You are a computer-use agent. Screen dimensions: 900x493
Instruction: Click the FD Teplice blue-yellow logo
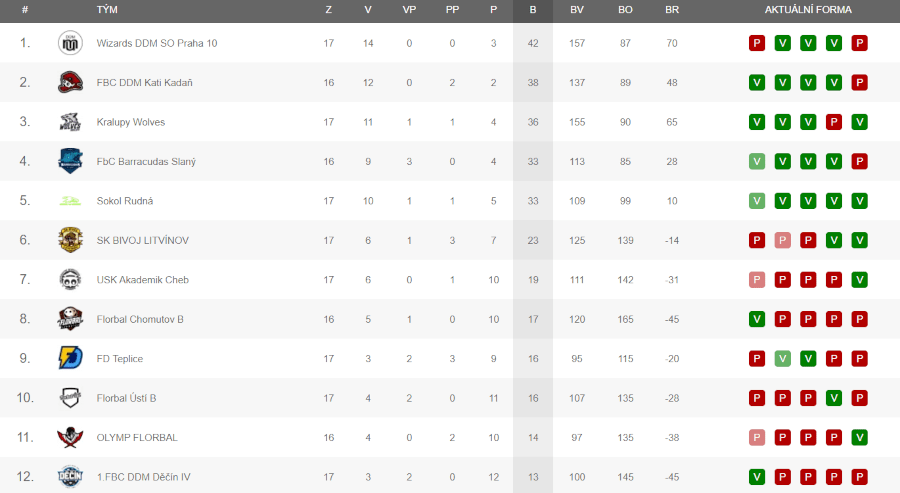click(70, 358)
